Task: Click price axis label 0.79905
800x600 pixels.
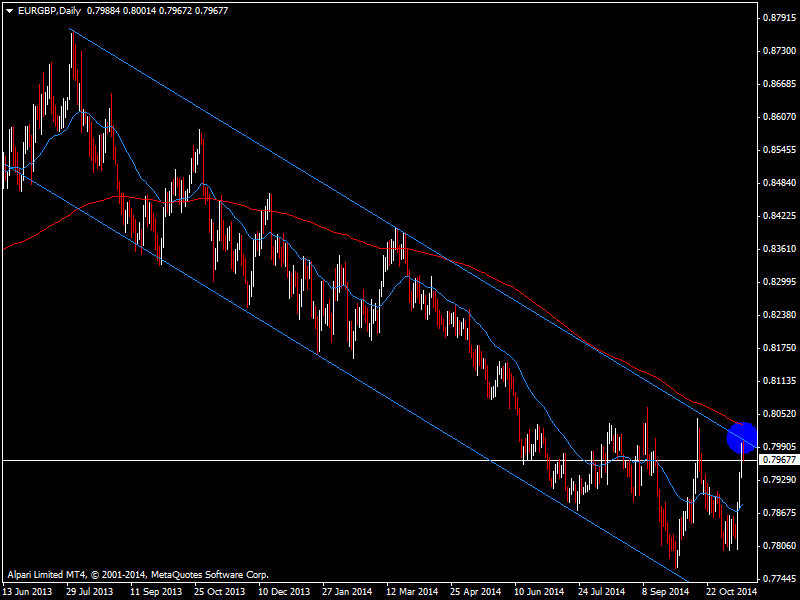Action: pos(779,446)
